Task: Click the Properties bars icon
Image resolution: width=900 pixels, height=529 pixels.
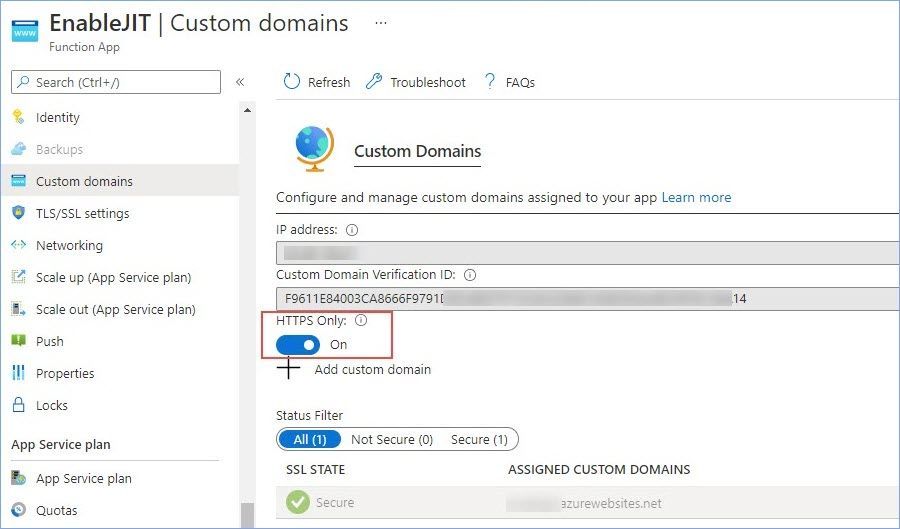Action: 18,373
